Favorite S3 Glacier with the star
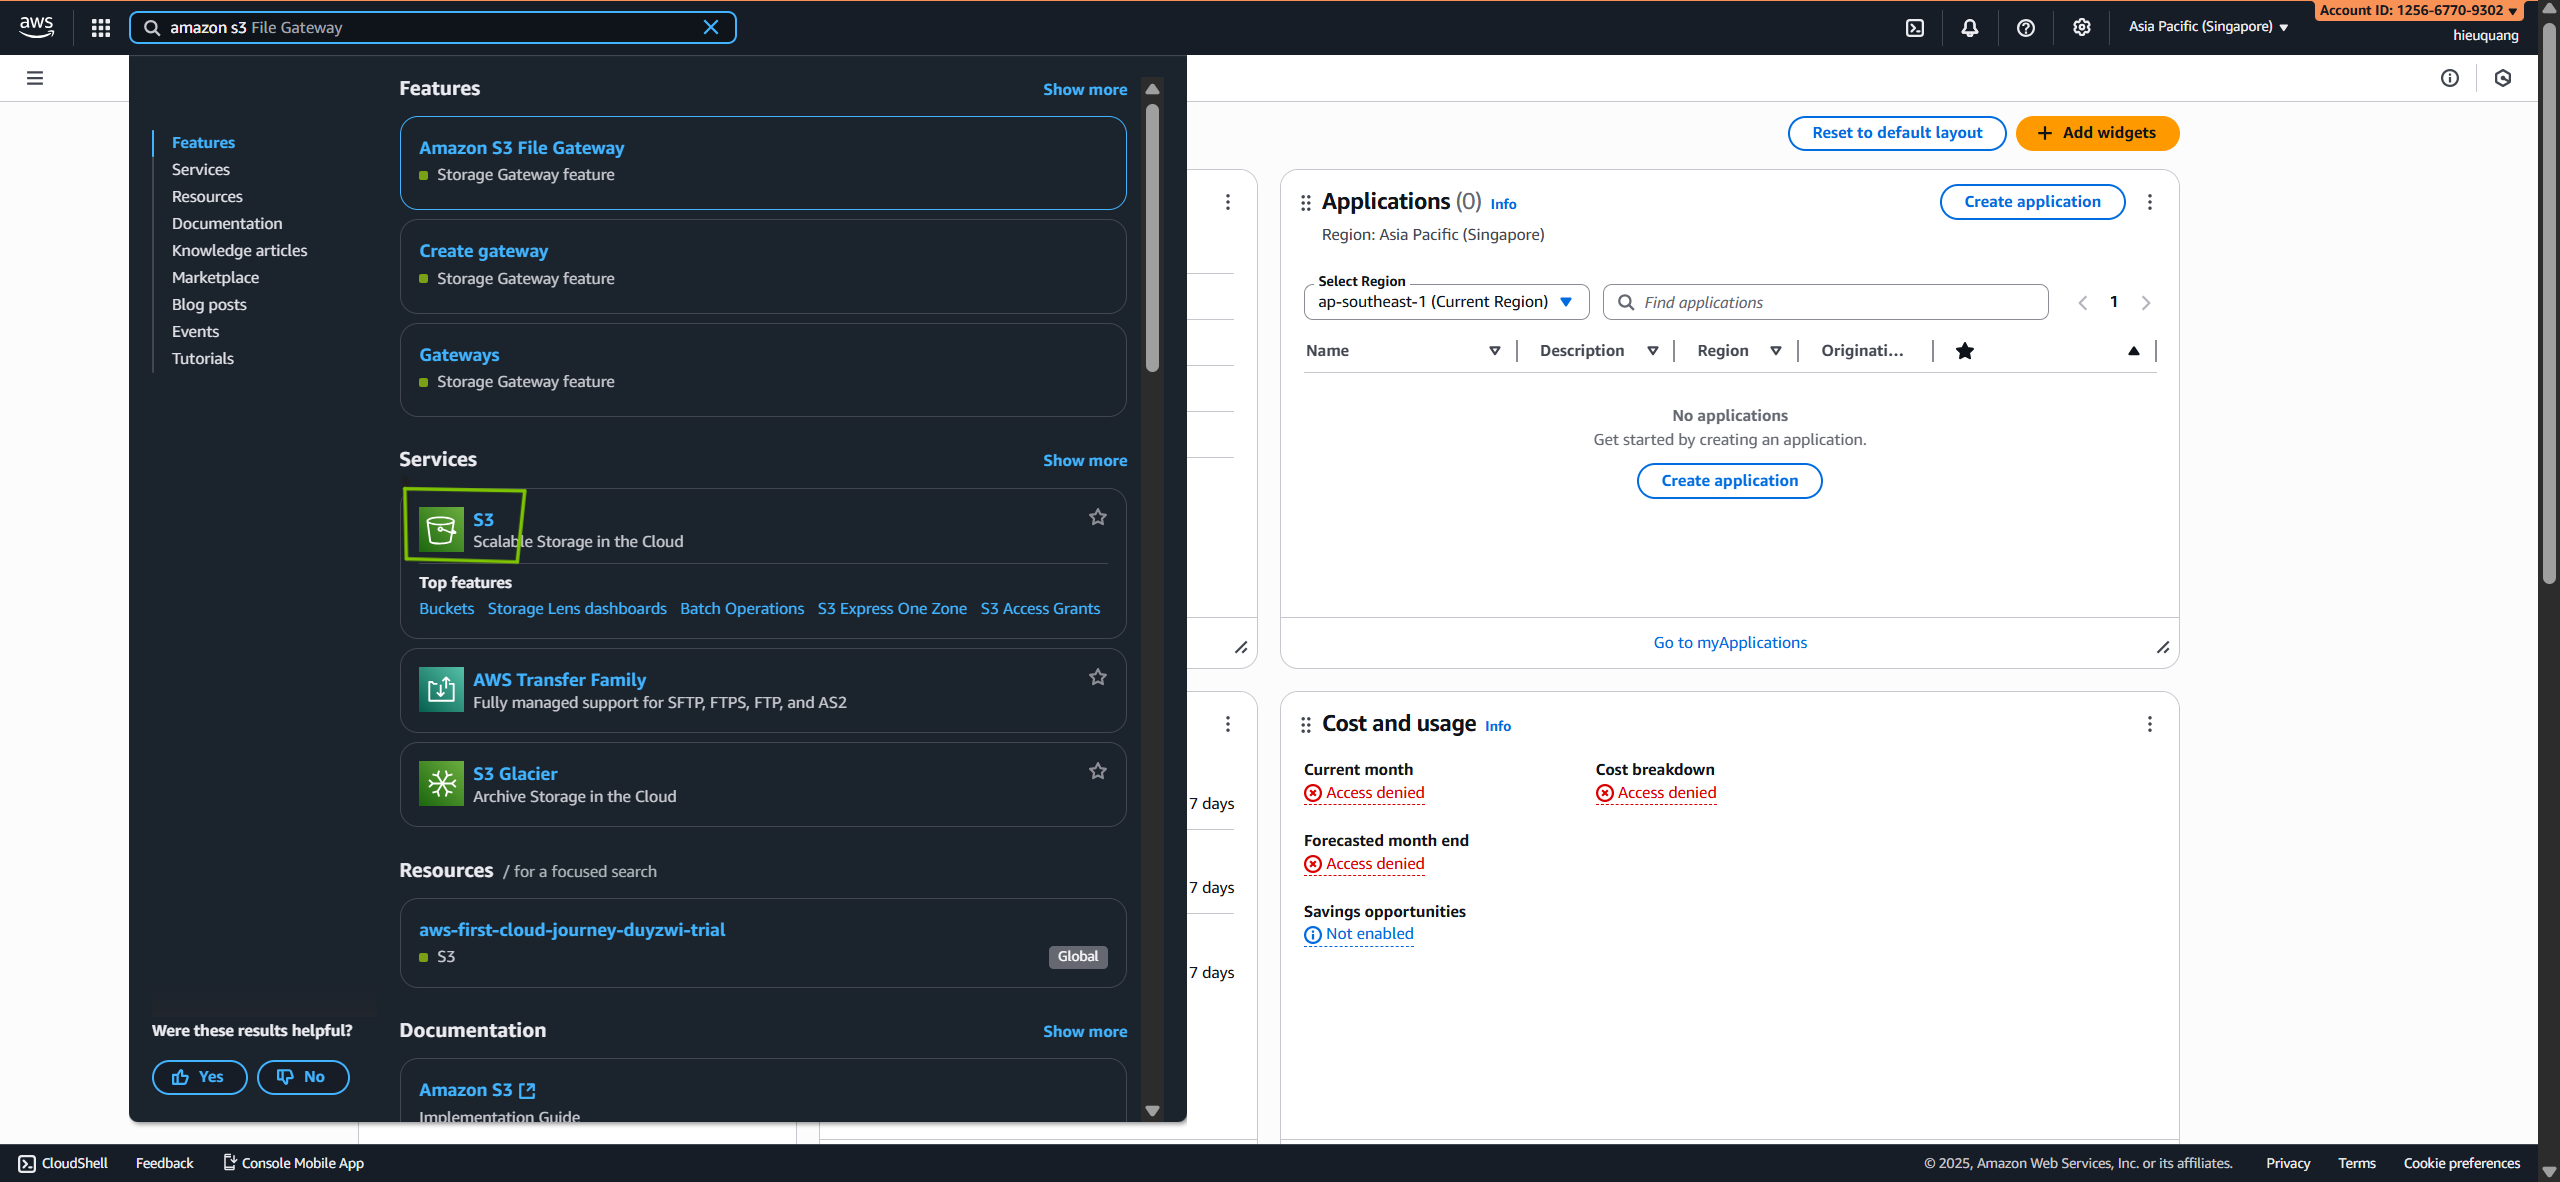2560x1182 pixels. (1097, 771)
